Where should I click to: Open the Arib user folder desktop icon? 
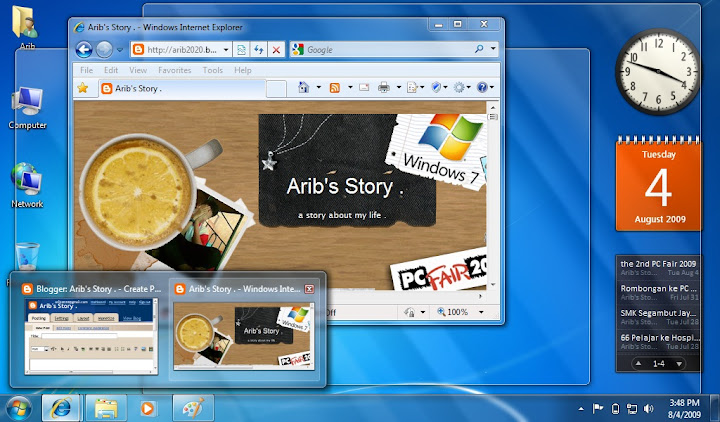click(x=26, y=27)
